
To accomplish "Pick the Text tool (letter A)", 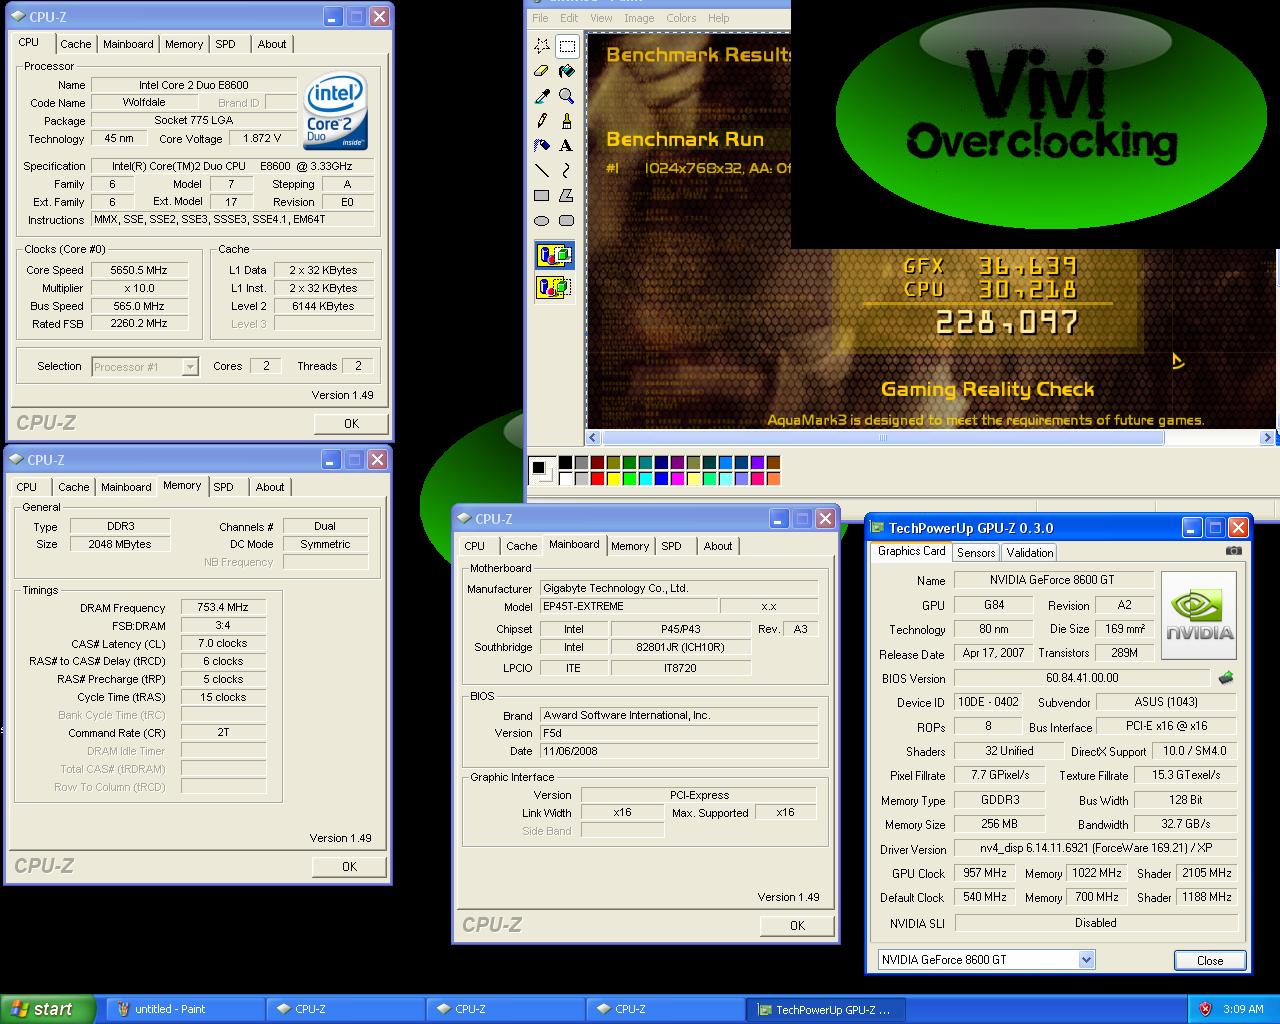I will click(567, 146).
